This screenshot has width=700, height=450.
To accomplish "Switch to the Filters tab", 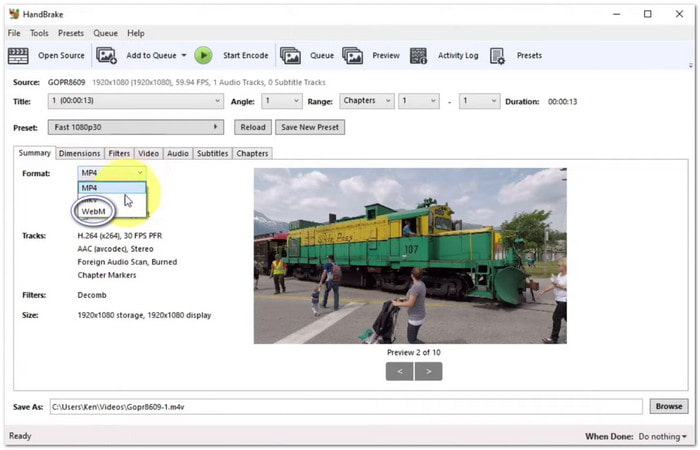I will click(x=119, y=154).
